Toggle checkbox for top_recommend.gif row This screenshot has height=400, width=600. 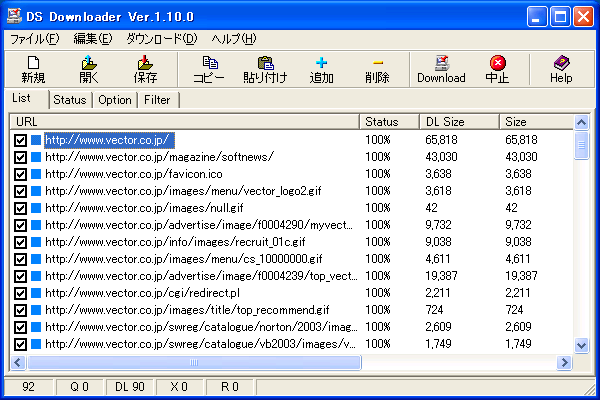click(20, 310)
